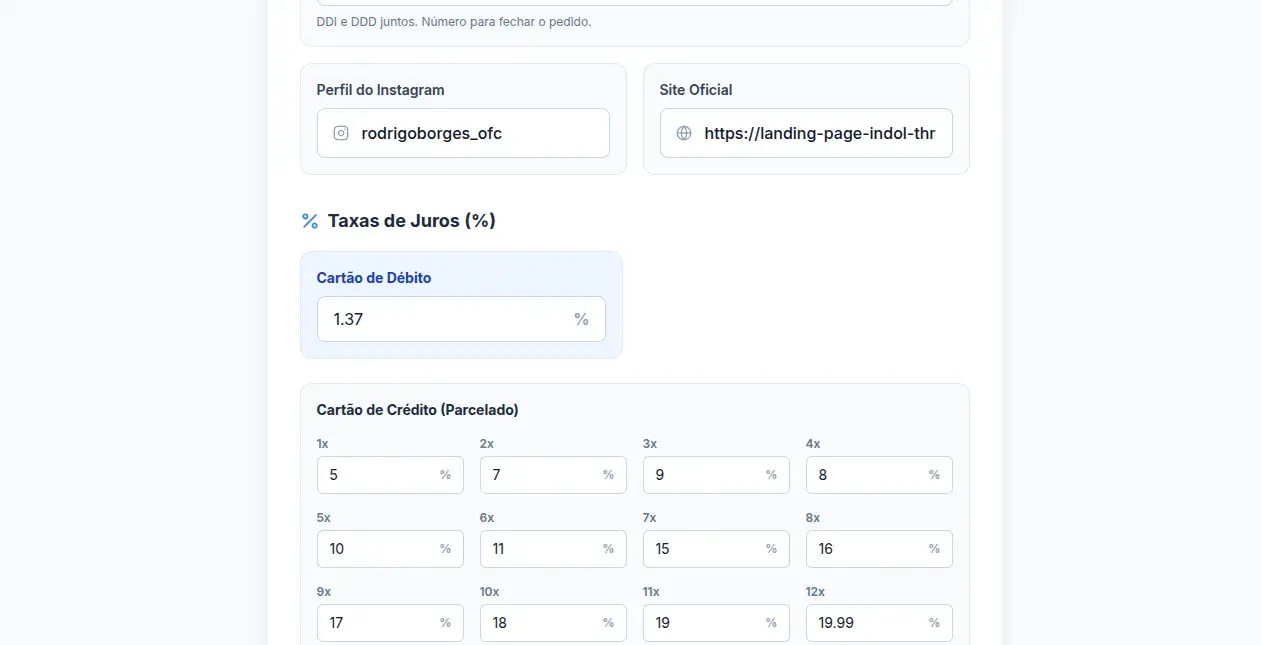Click the globe icon in Site Oficial field
Image resolution: width=1261 pixels, height=645 pixels.
point(684,133)
